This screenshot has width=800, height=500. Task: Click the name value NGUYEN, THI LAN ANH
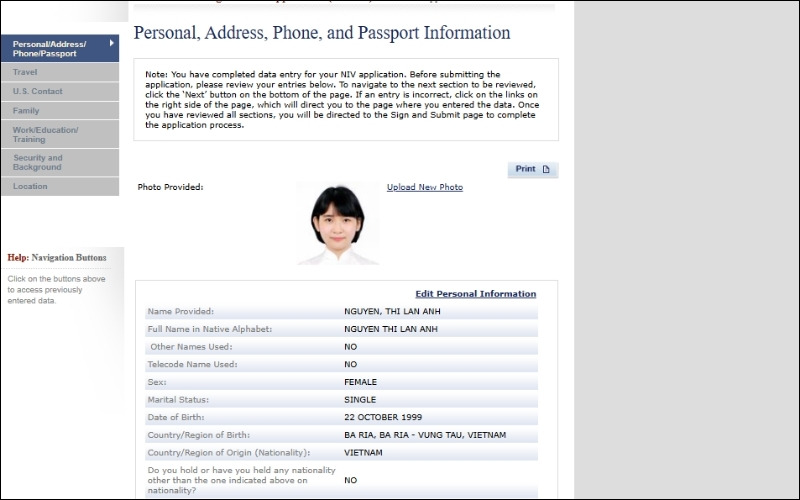tap(391, 311)
